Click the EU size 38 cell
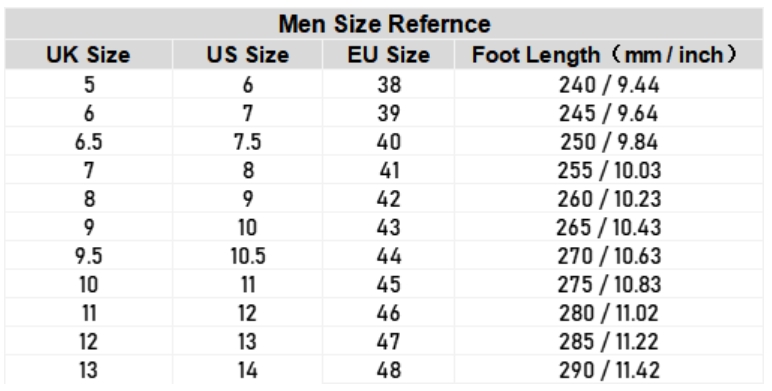 click(x=388, y=85)
